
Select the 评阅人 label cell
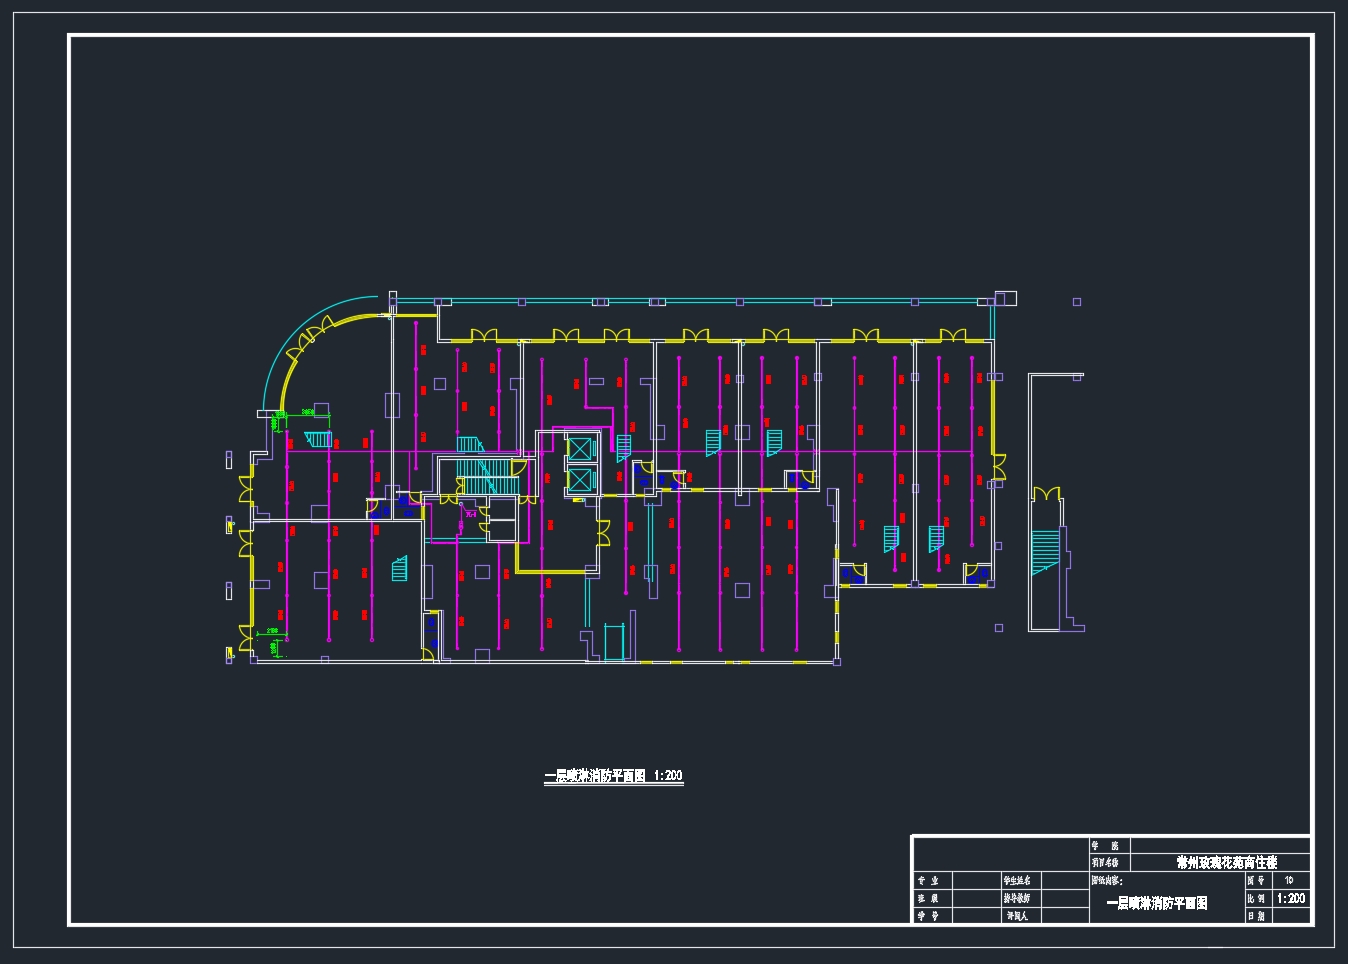pos(1017,915)
